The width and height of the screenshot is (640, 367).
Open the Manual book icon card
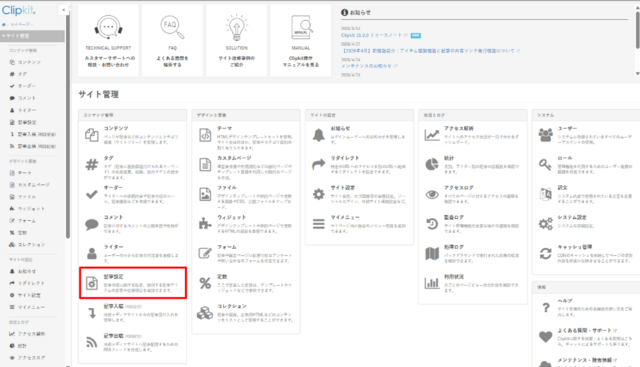pyautogui.click(x=301, y=40)
